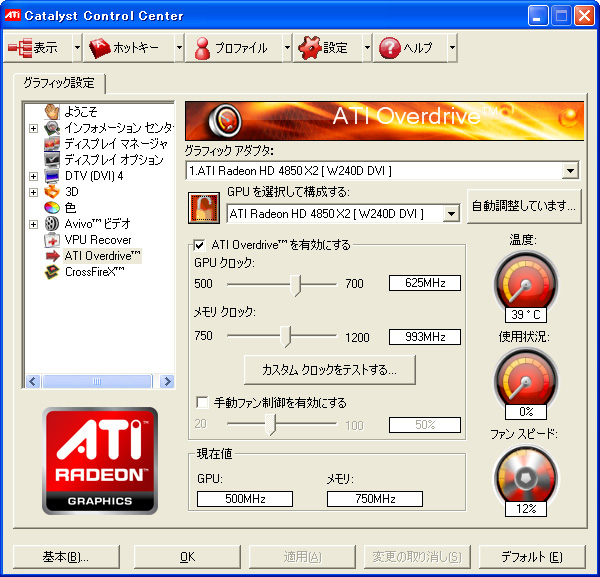Select ATI Overdrive tree entry
Image resolution: width=600 pixels, height=577 pixels.
point(103,256)
